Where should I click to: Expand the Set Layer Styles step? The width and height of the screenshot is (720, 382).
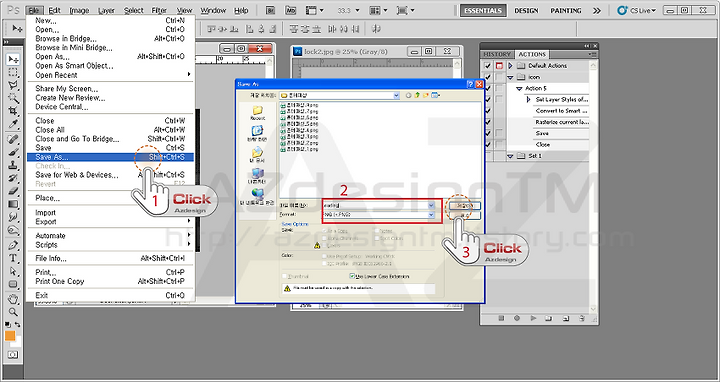(x=528, y=99)
